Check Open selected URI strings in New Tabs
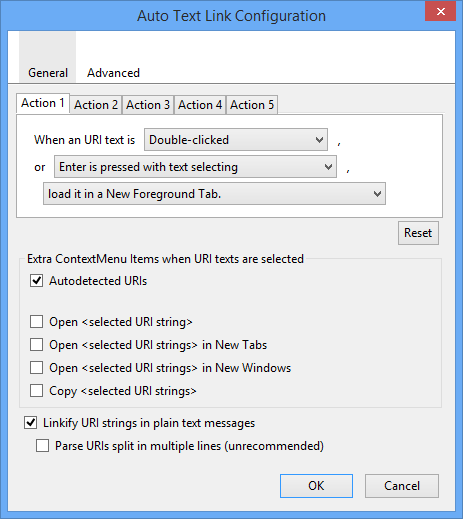 pyautogui.click(x=36, y=345)
